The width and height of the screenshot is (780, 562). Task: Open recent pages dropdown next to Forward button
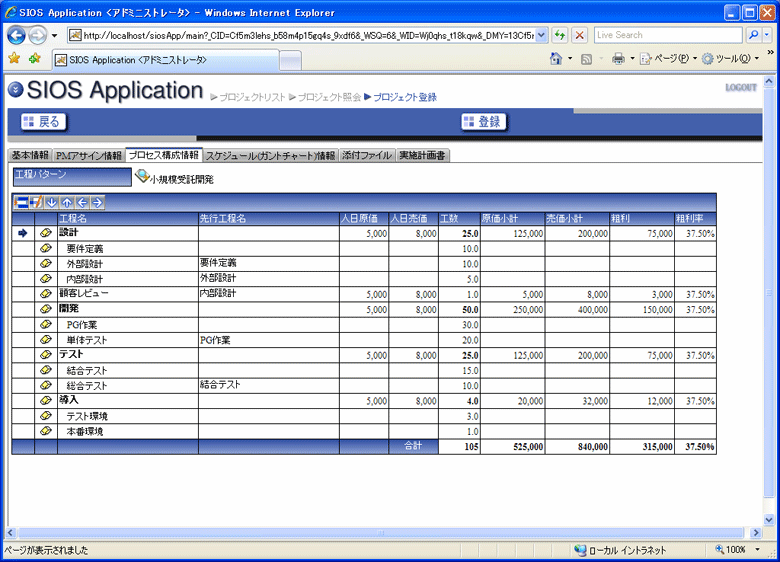pyautogui.click(x=54, y=35)
